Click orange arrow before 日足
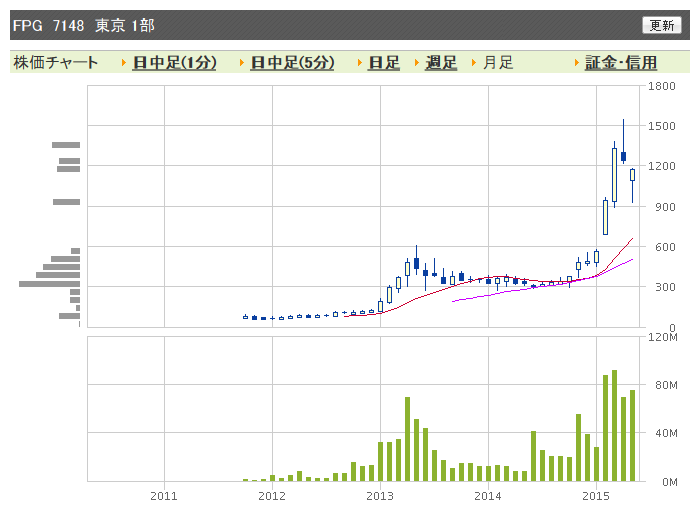Screen dimensions: 698x520 pos(360,63)
